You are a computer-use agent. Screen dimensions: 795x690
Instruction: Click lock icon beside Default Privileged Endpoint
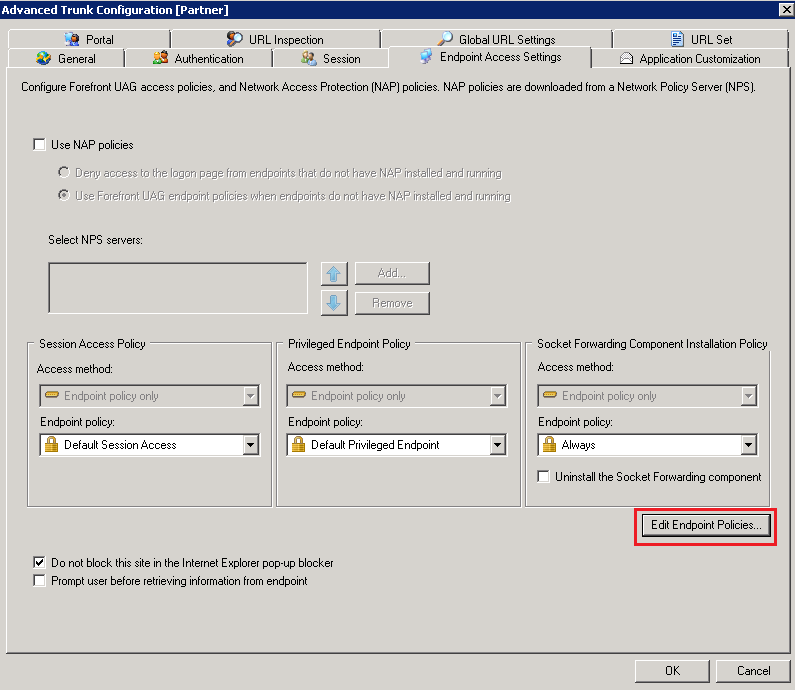click(298, 444)
